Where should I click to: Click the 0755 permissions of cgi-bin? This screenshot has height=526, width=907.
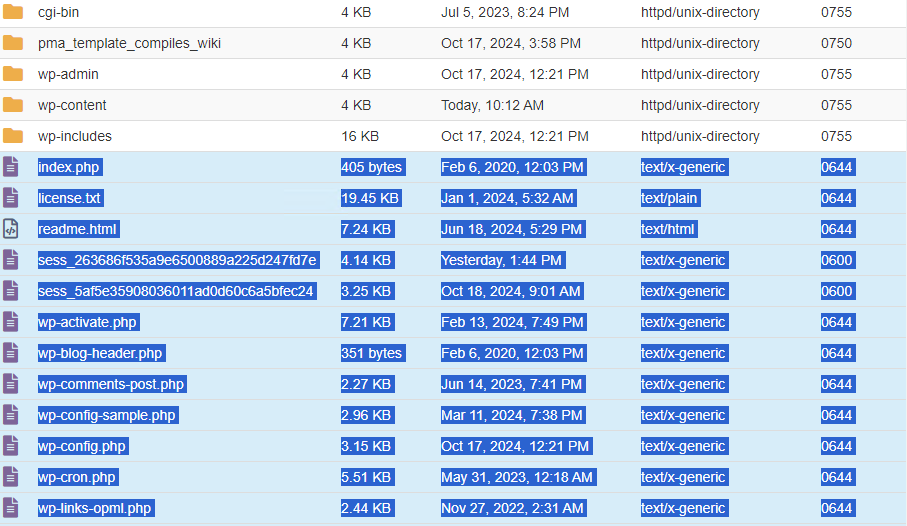click(x=836, y=12)
